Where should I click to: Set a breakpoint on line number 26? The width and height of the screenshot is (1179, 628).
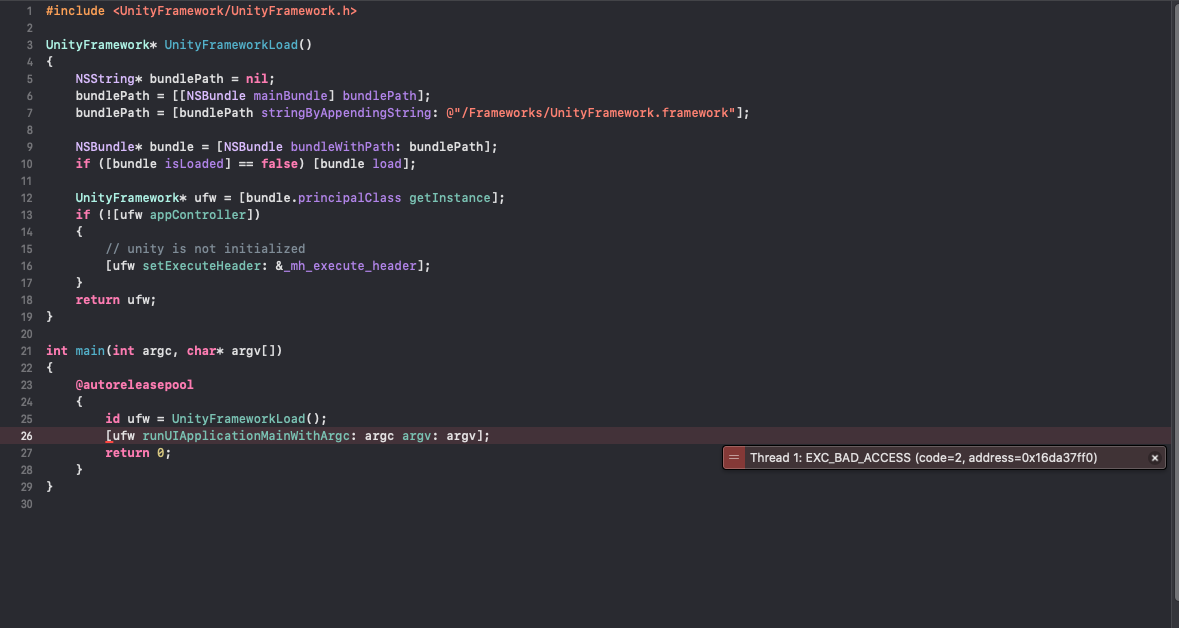[x=26, y=436]
